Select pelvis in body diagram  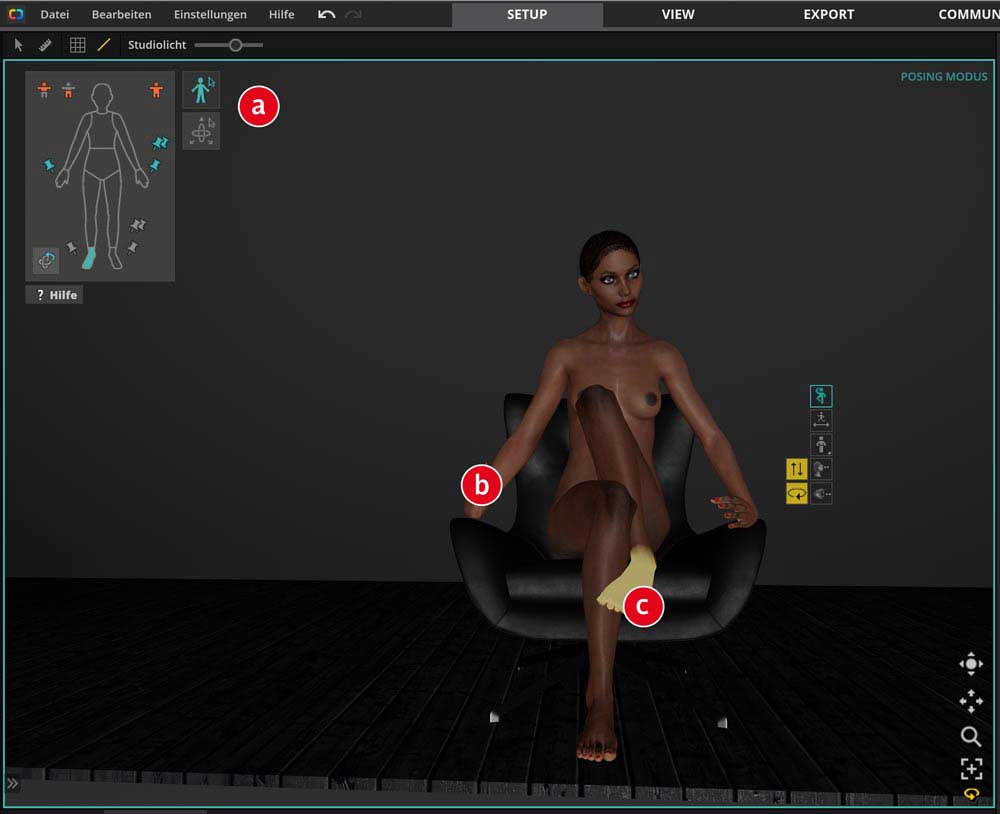(x=102, y=164)
